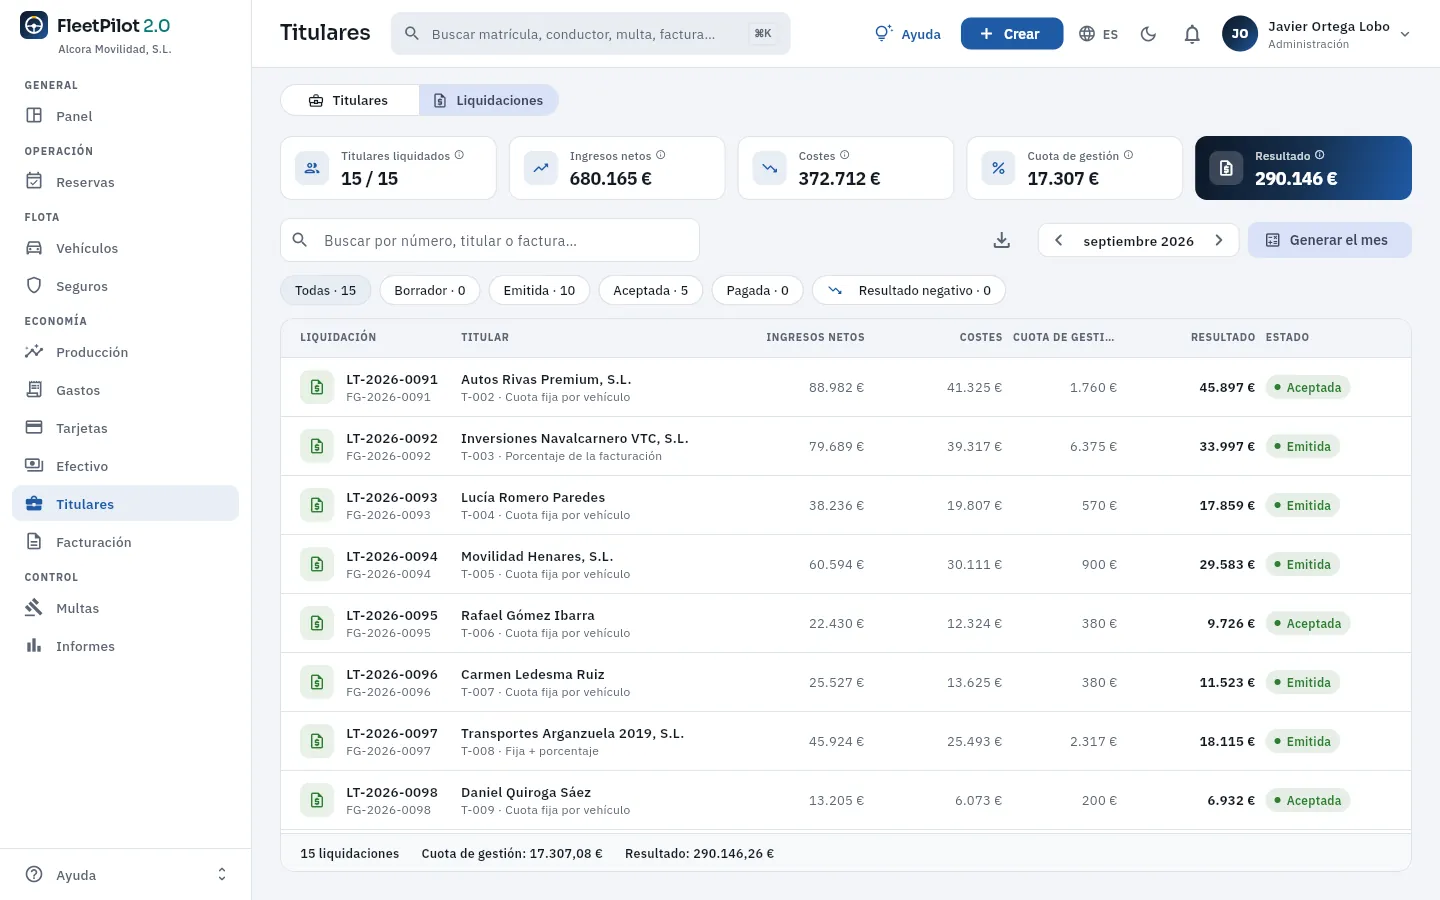Open Seguros in the sidebar
Image resolution: width=1440 pixels, height=900 pixels.
point(125,286)
